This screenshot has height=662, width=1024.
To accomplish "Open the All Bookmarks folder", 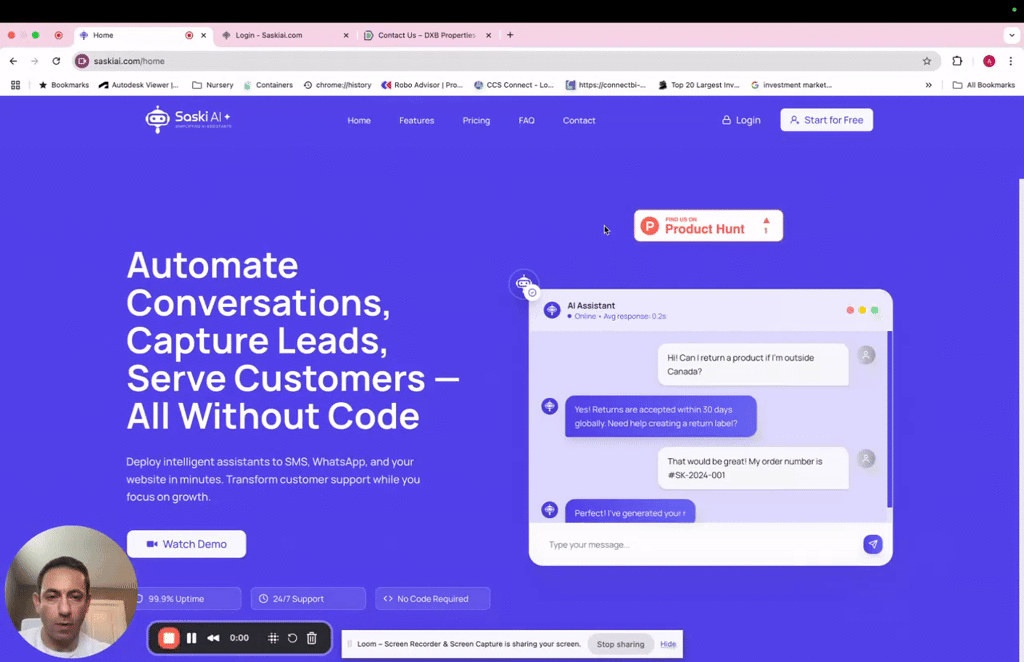I will [x=984, y=85].
